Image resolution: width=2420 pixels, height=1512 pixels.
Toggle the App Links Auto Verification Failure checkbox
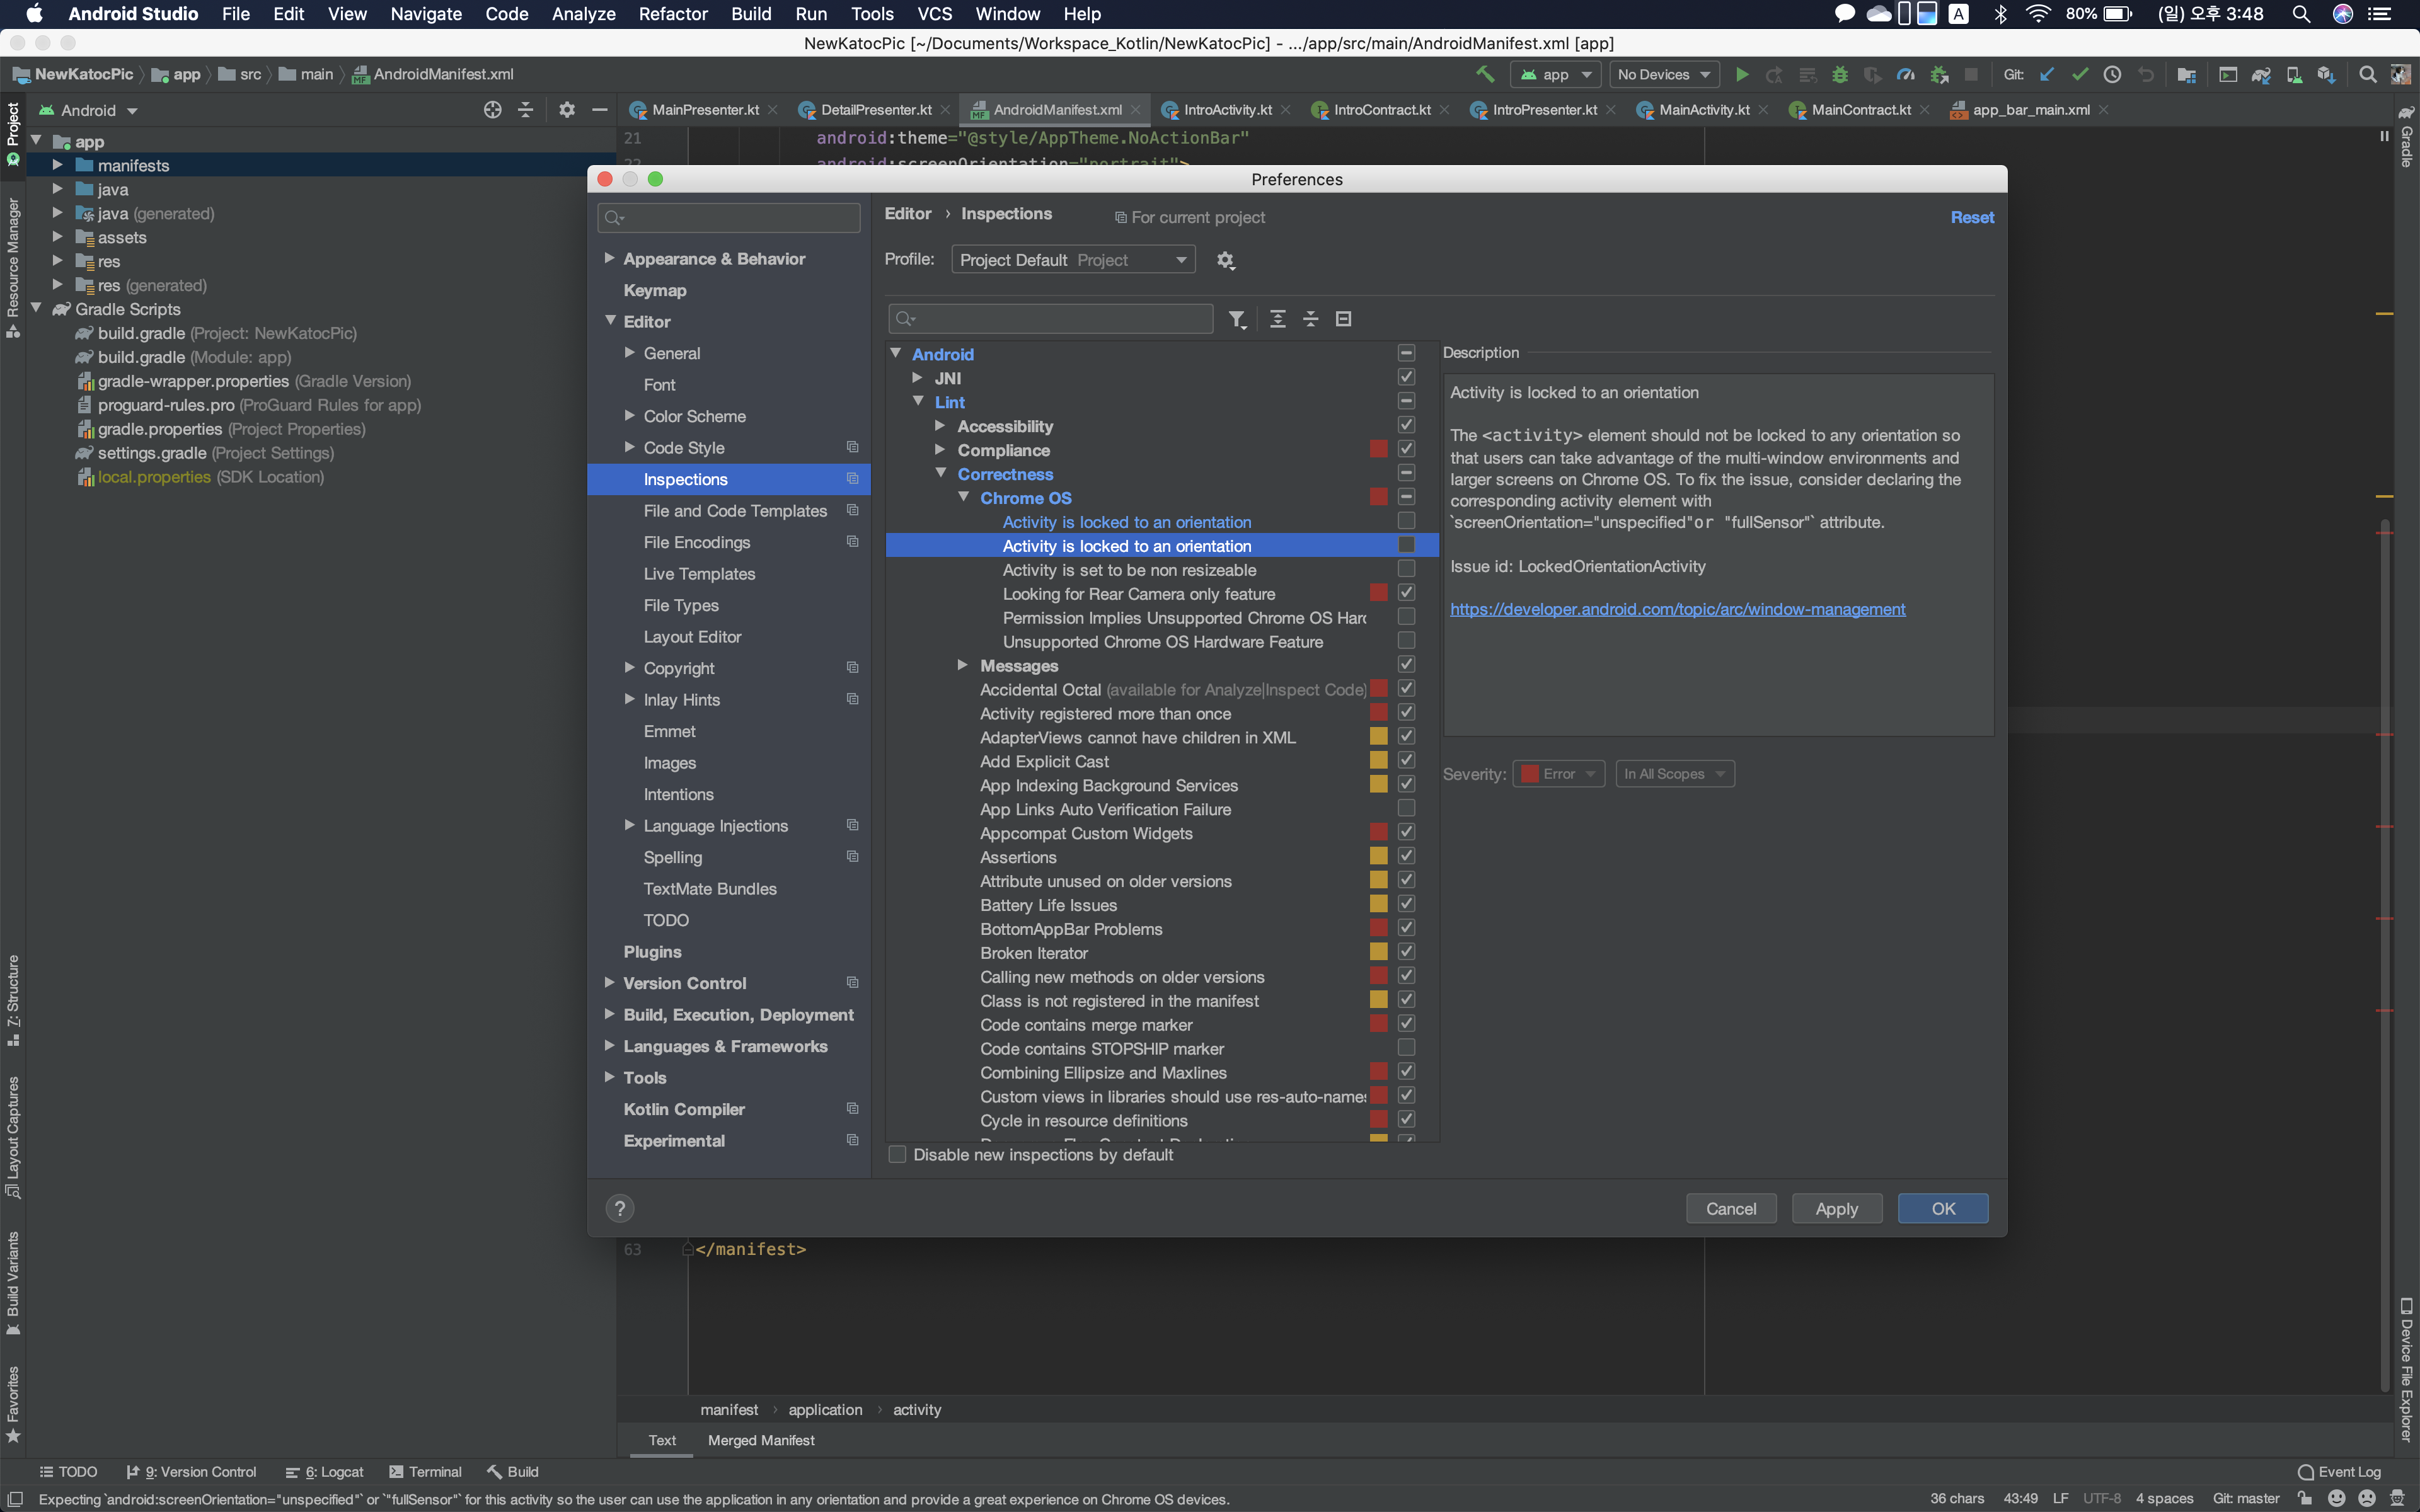point(1406,808)
